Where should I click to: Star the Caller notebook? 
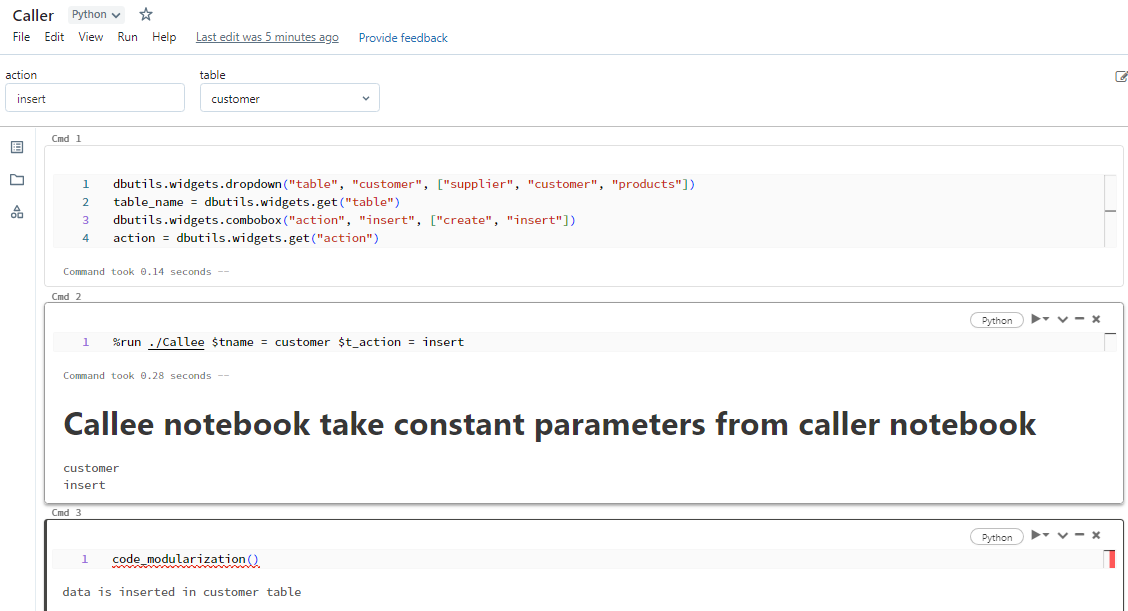(145, 14)
